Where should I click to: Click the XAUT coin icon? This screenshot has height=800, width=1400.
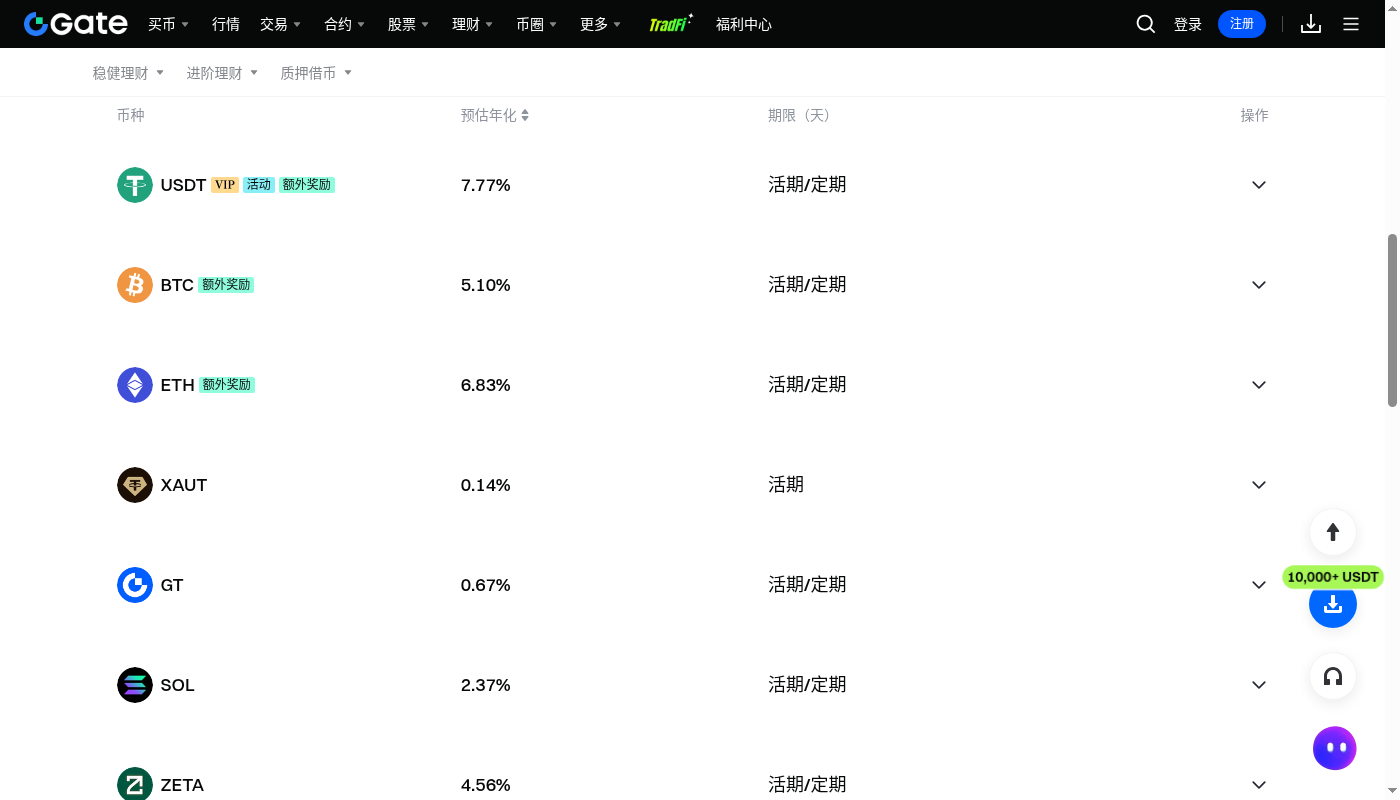[x=135, y=485]
